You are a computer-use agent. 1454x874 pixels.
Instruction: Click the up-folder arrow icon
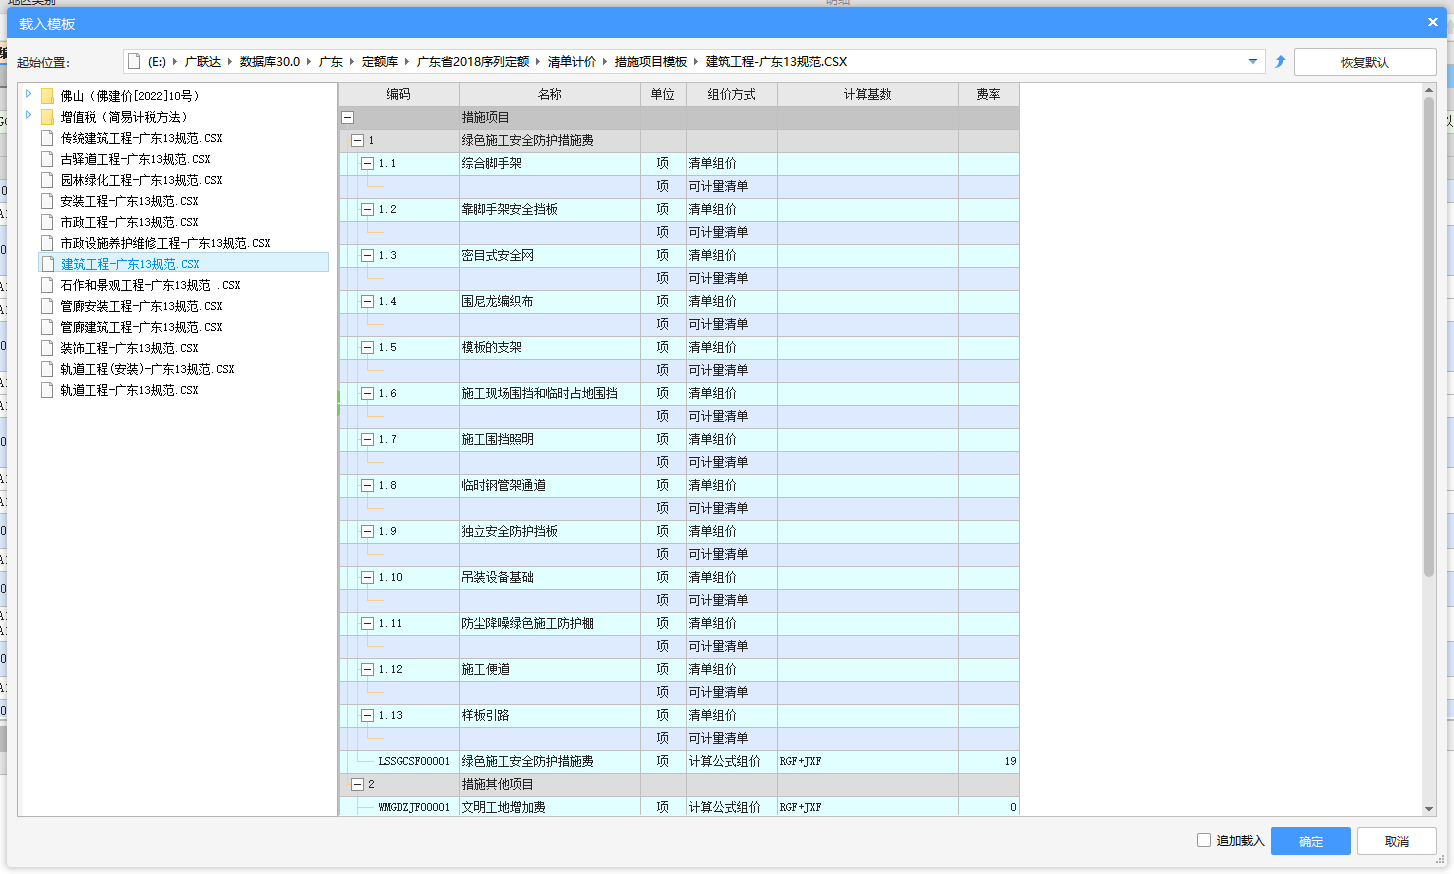(x=1280, y=62)
